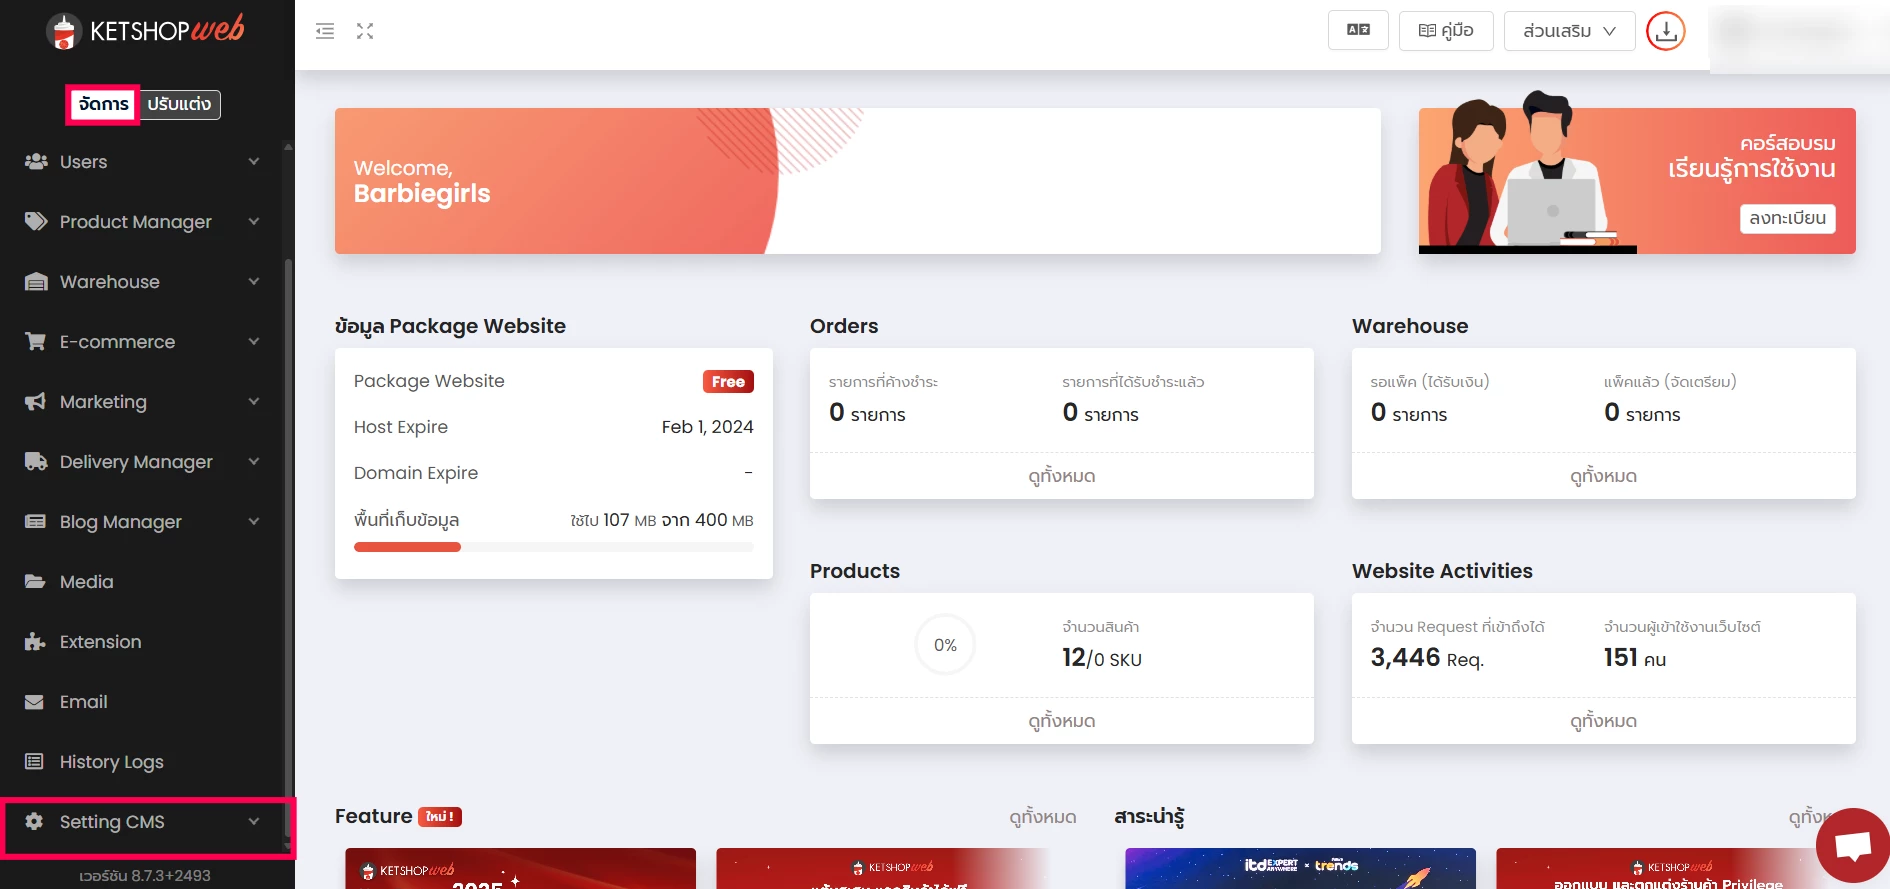The width and height of the screenshot is (1890, 889).
Task: Toggle fullscreen with the expand icon
Action: tap(365, 31)
